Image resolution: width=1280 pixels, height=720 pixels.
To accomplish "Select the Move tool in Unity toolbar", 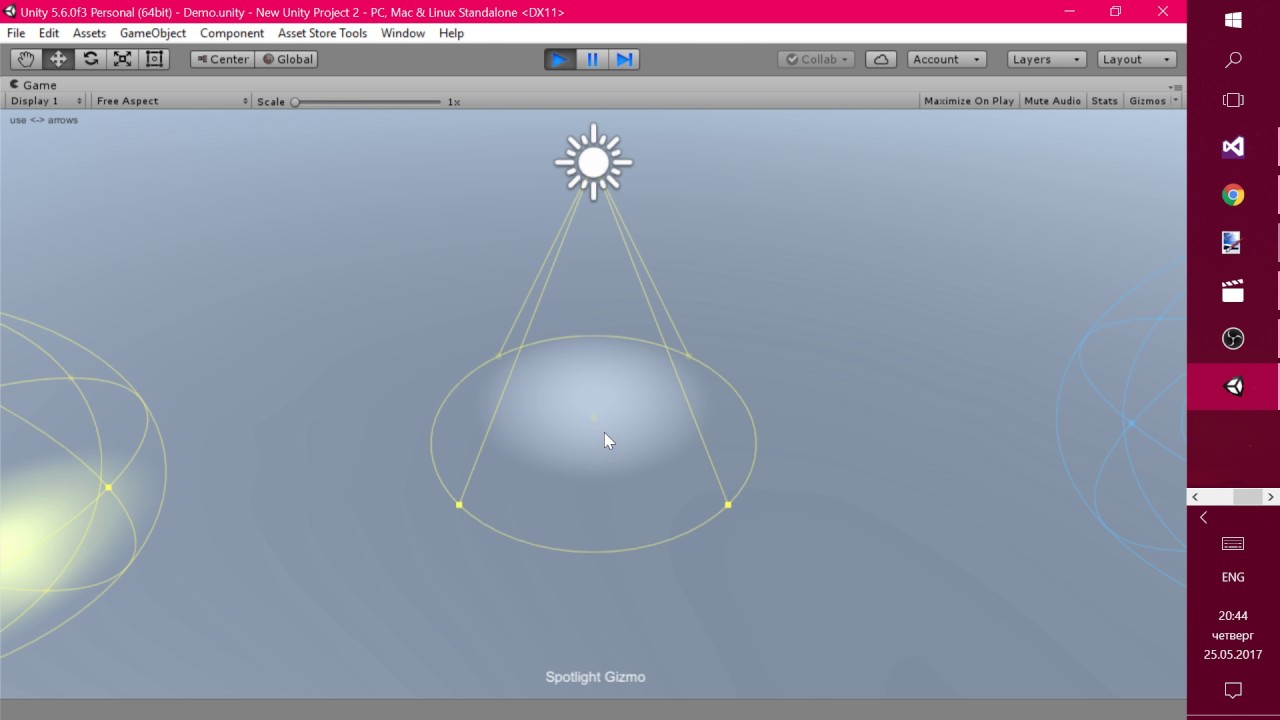I will (x=58, y=59).
